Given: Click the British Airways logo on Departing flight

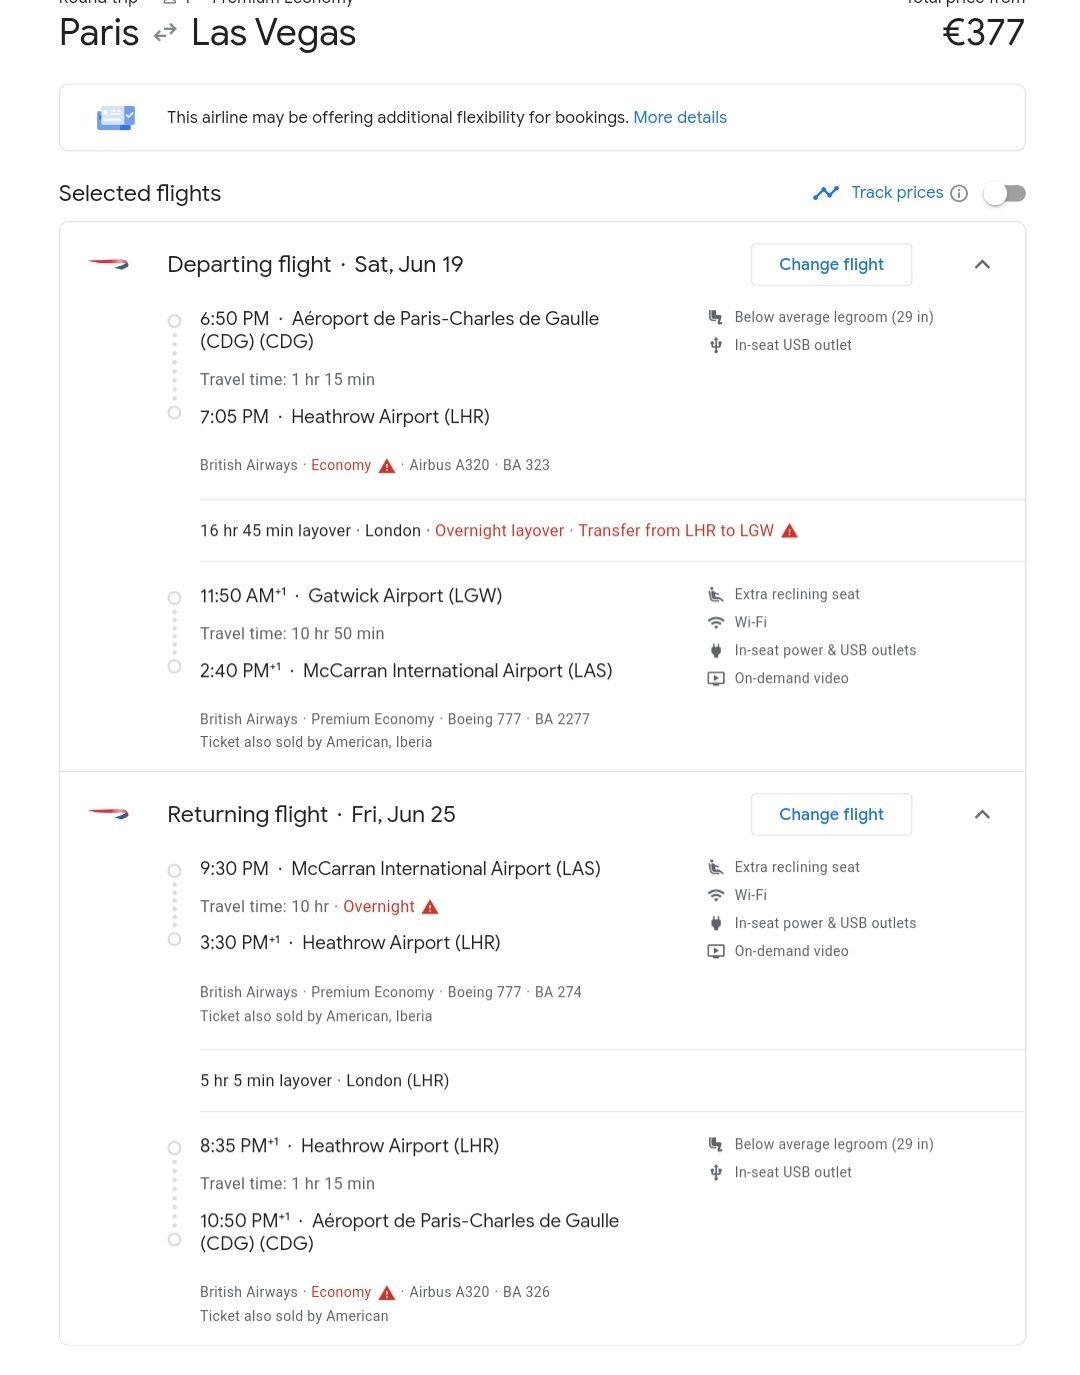Looking at the screenshot, I should [108, 265].
